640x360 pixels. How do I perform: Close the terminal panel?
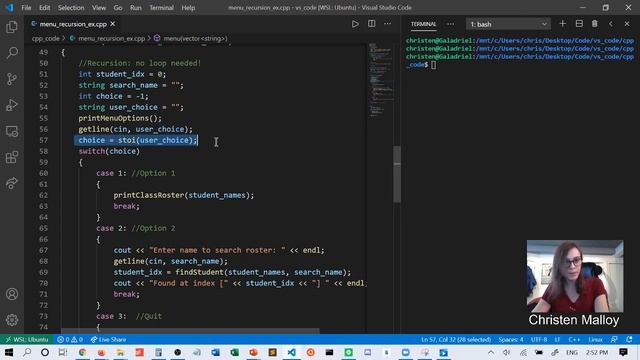[x=627, y=24]
